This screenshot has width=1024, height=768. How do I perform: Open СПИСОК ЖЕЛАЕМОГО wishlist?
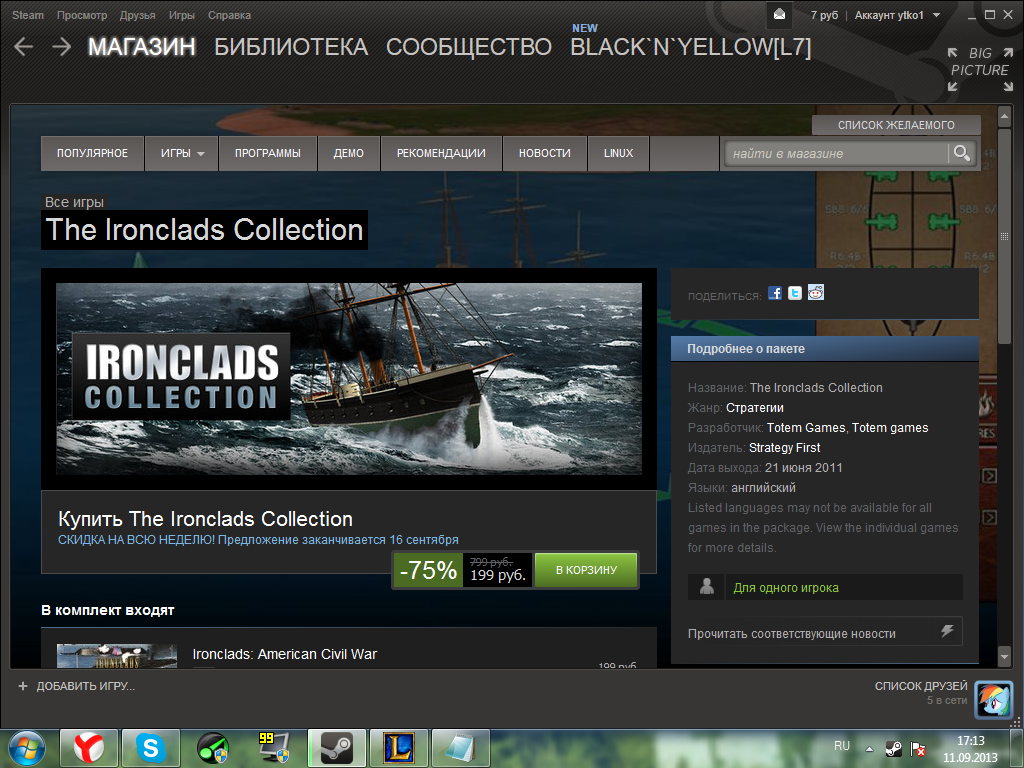[896, 125]
